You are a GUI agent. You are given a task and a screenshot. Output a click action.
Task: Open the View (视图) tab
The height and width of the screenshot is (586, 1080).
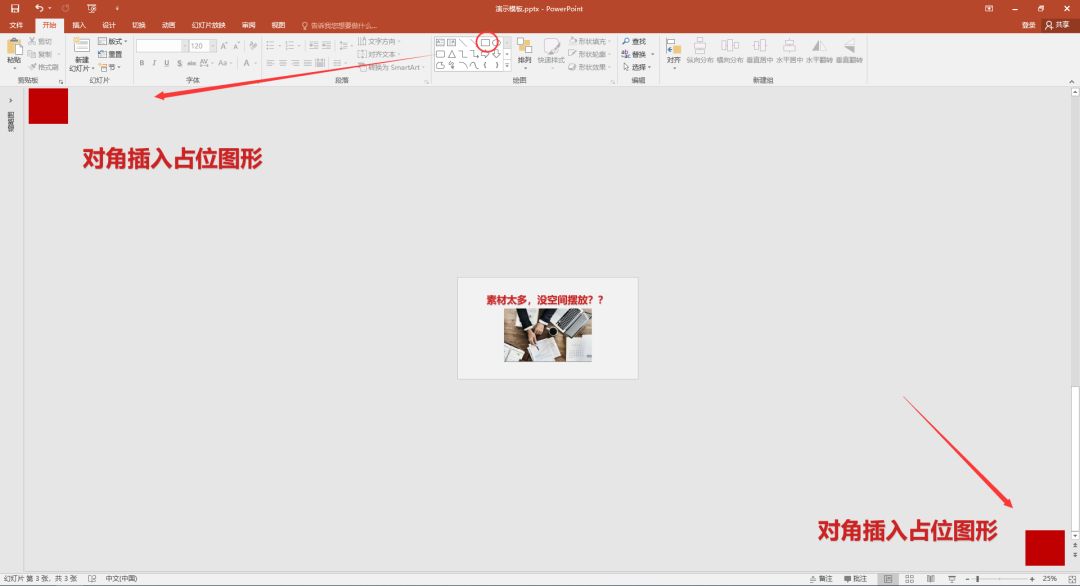278,25
